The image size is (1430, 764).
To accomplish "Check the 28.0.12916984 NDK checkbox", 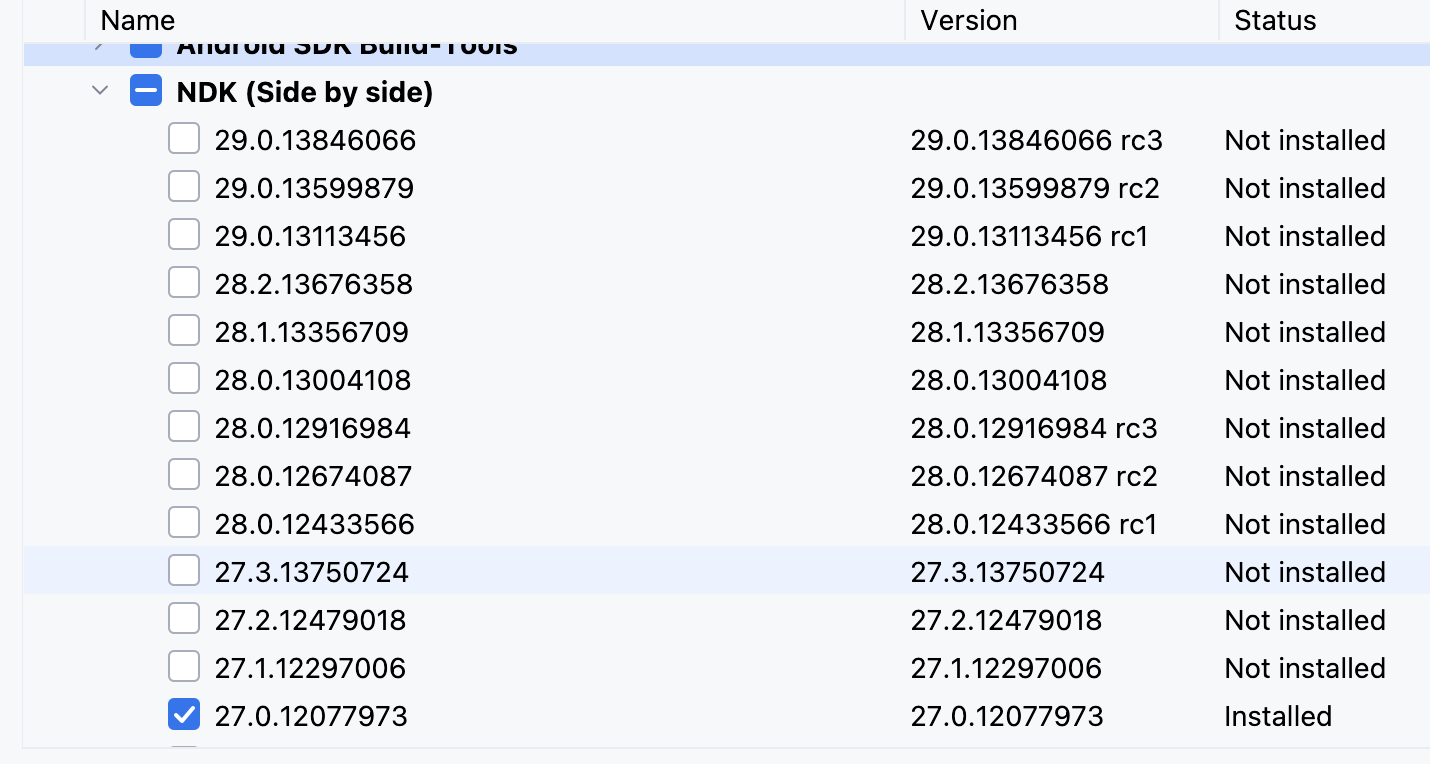I will pos(184,427).
